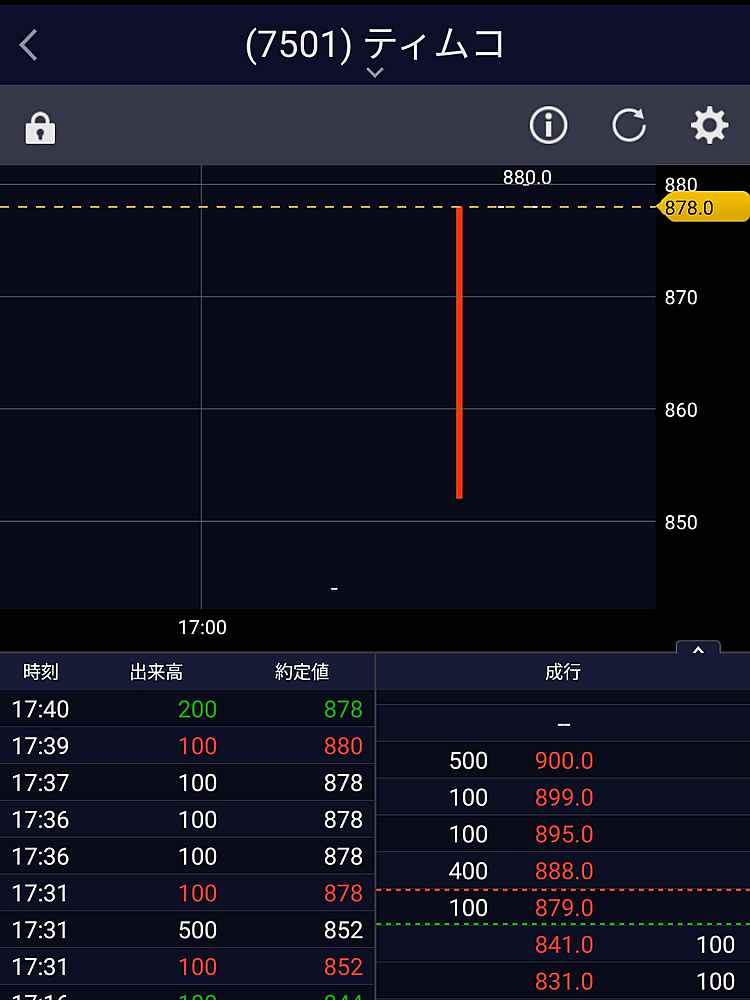Select the 成行 column header
Viewport: 750px width, 1000px height.
tap(563, 672)
